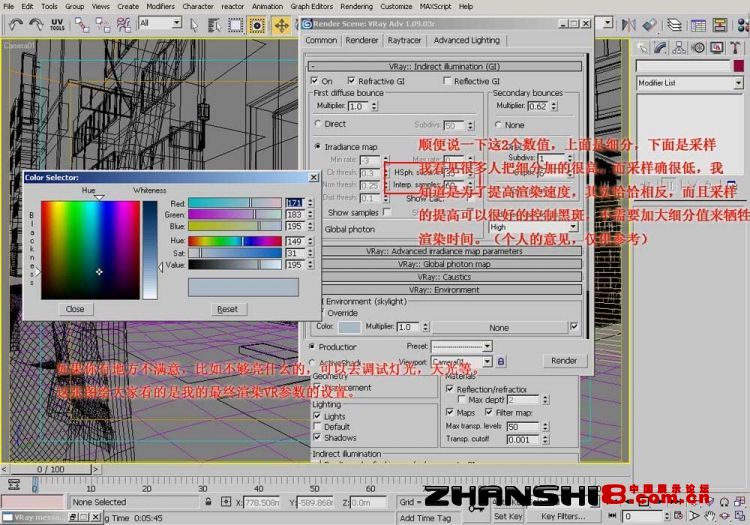This screenshot has height=525, width=750.
Task: Enable the Reflective GI checkbox
Action: pyautogui.click(x=447, y=80)
